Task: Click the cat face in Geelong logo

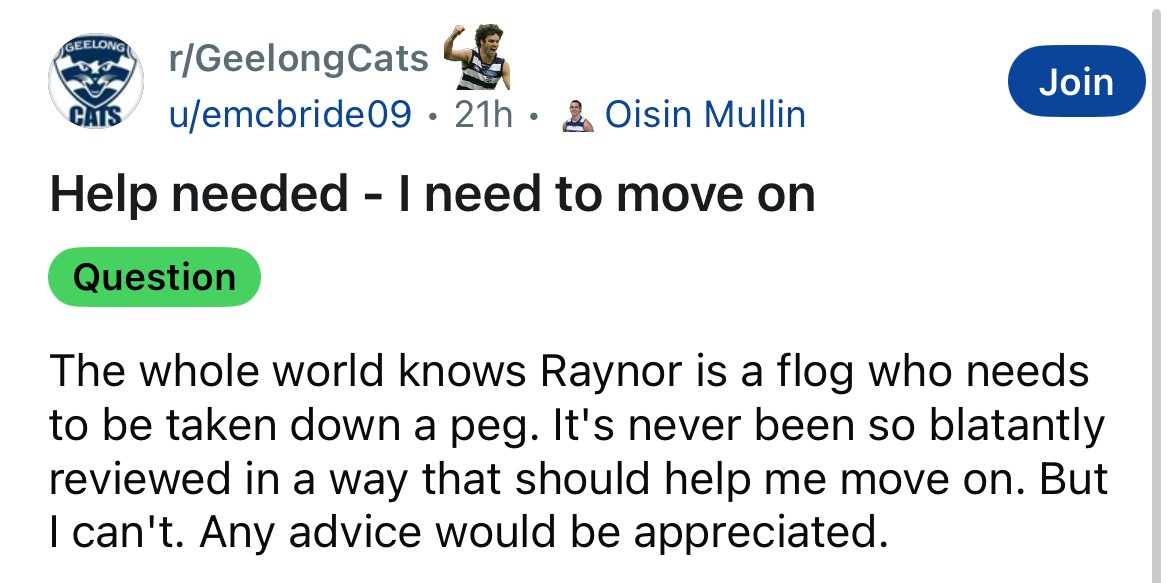Action: (x=96, y=80)
